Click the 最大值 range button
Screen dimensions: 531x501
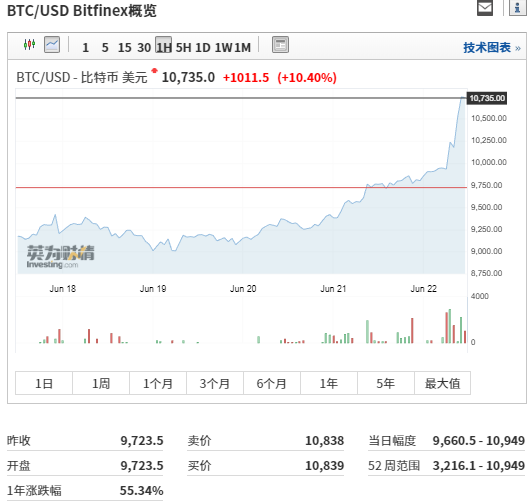pos(443,383)
